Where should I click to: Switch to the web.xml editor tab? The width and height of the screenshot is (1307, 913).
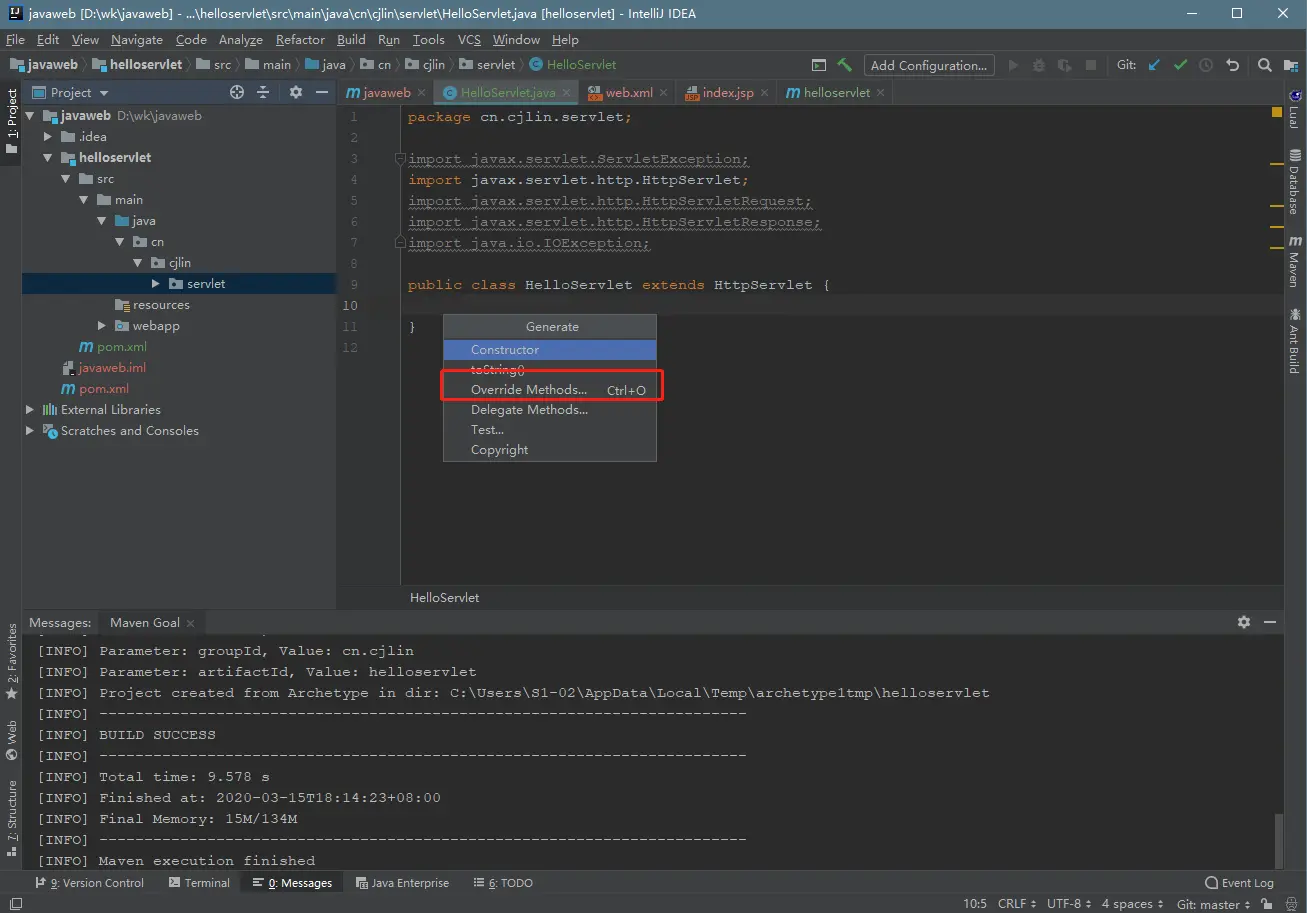tap(628, 92)
